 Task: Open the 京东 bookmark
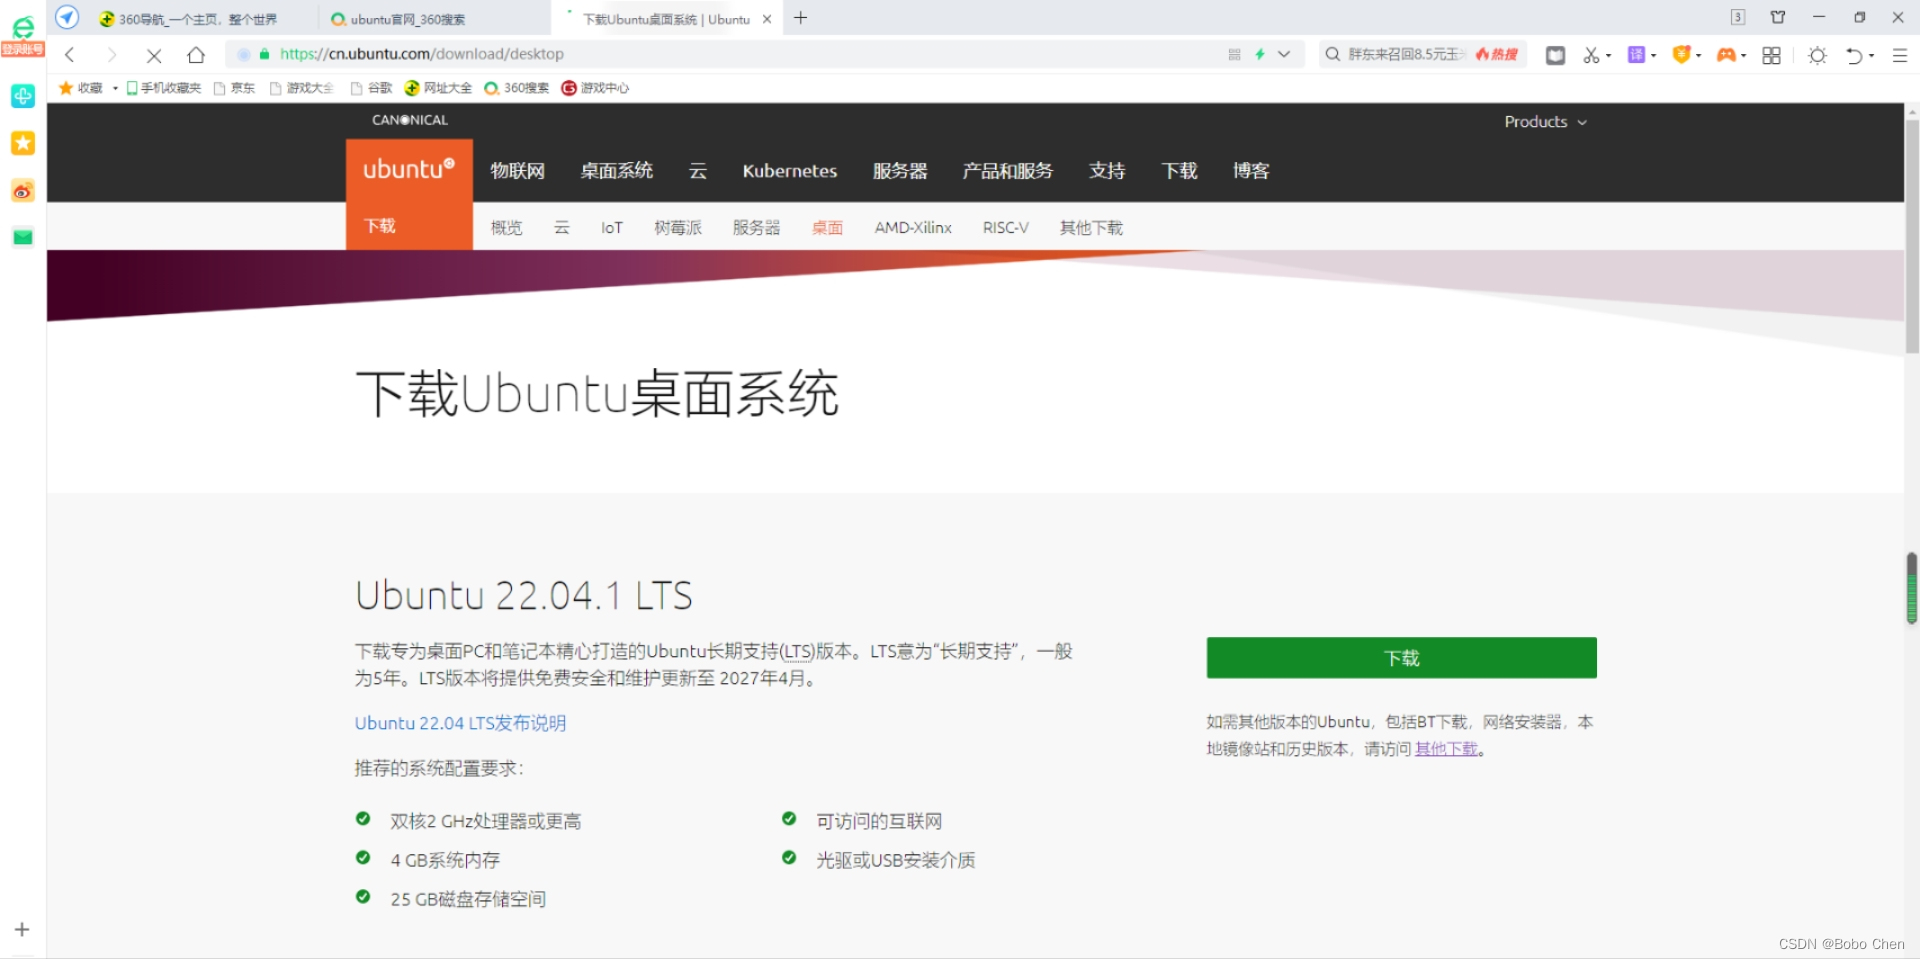coord(235,88)
